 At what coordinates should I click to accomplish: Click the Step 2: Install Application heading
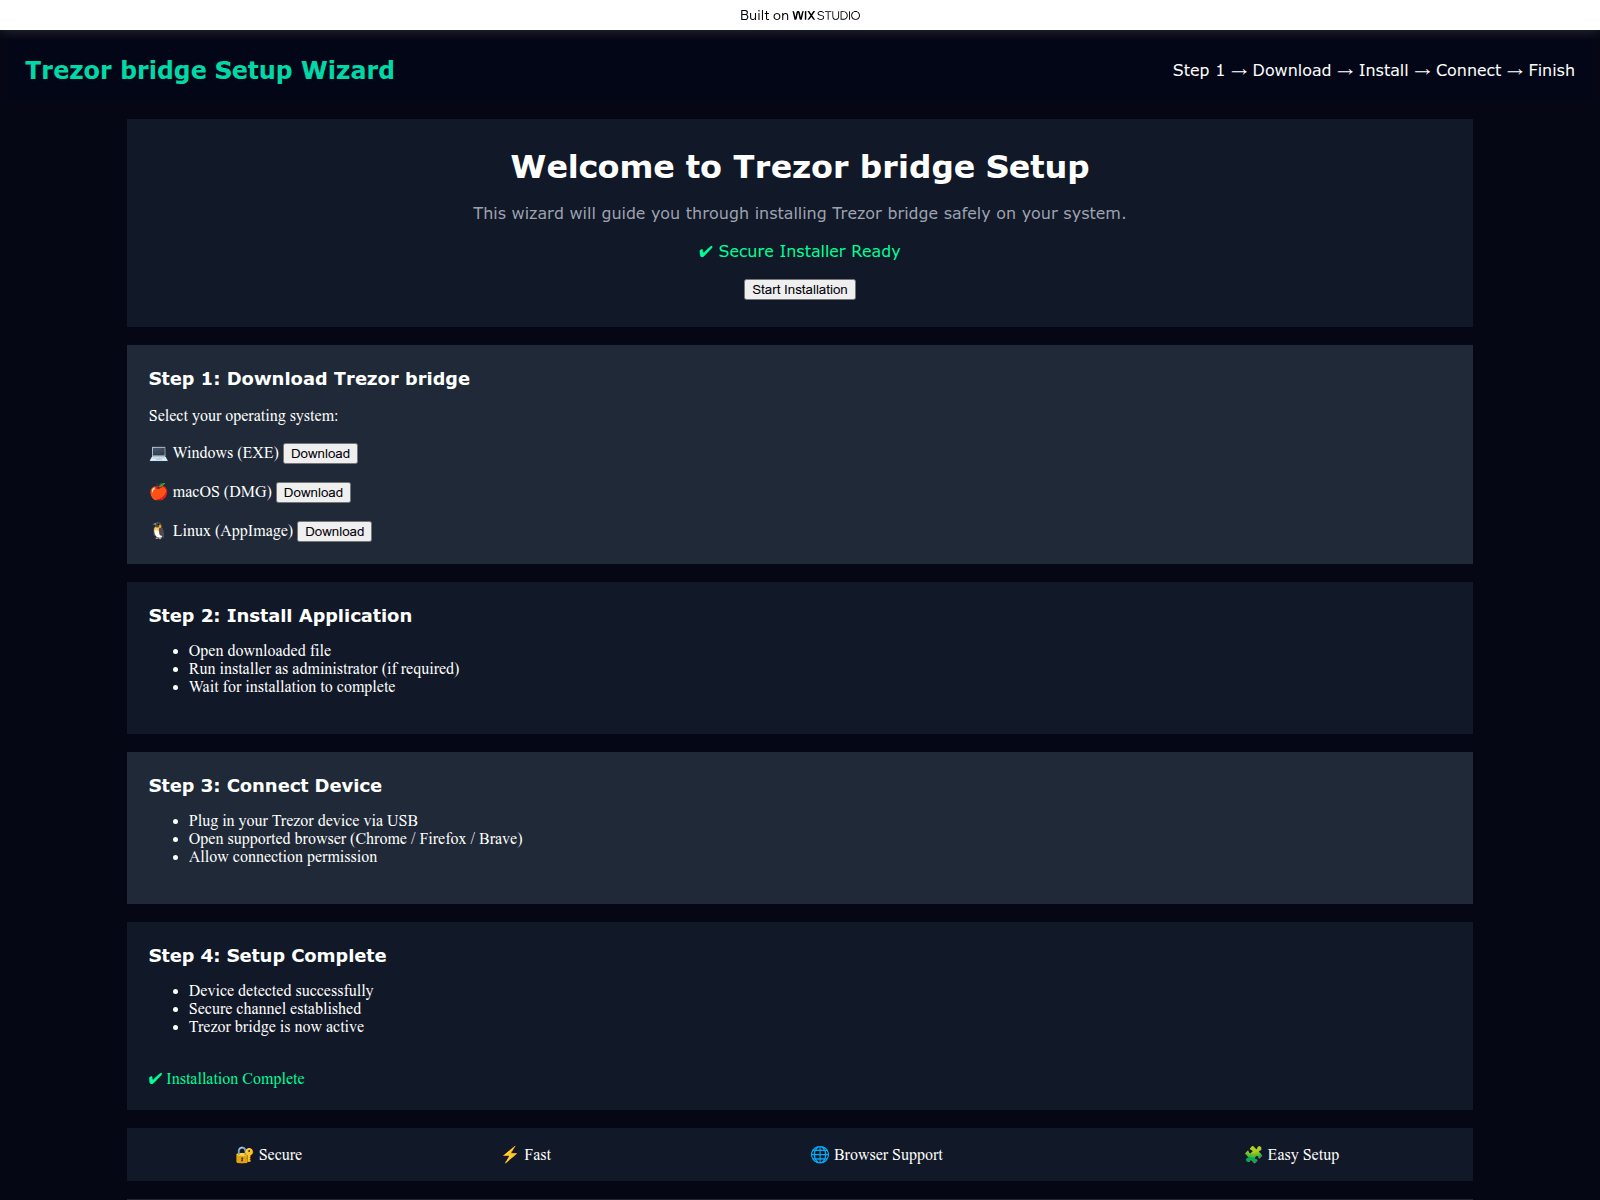[x=280, y=616]
